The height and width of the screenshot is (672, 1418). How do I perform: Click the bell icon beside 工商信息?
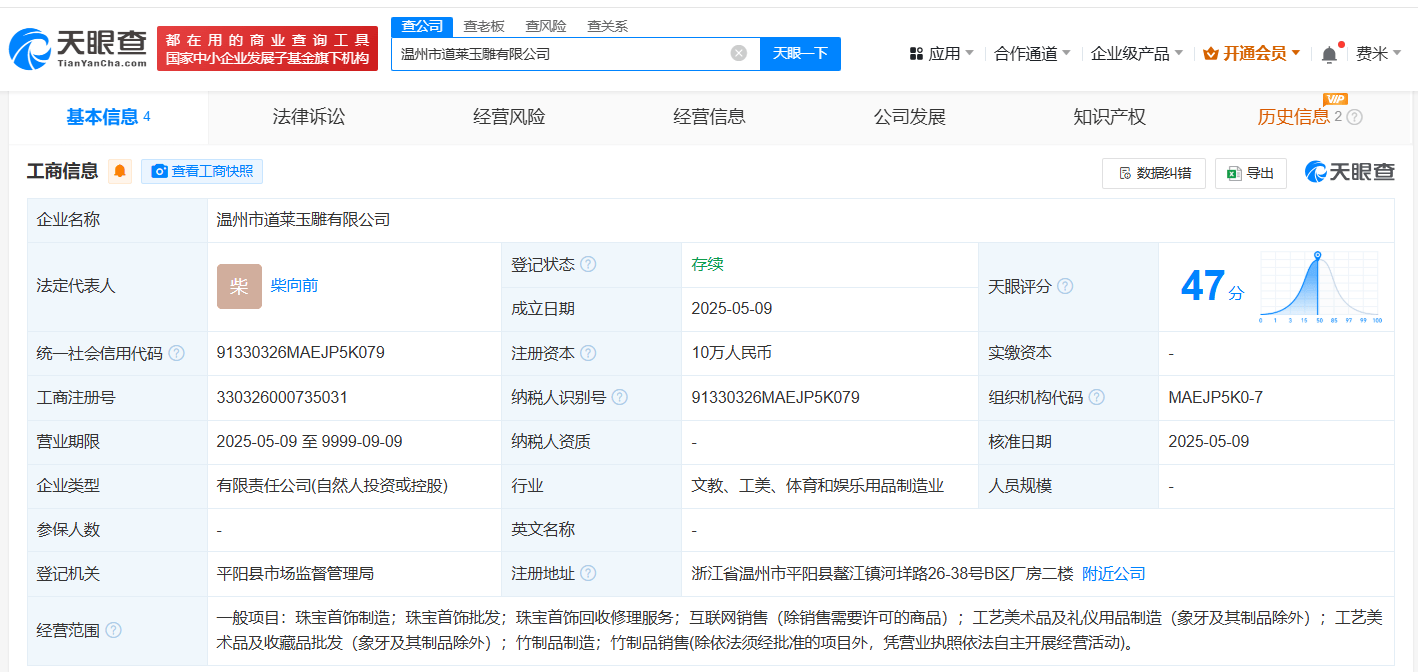point(119,171)
